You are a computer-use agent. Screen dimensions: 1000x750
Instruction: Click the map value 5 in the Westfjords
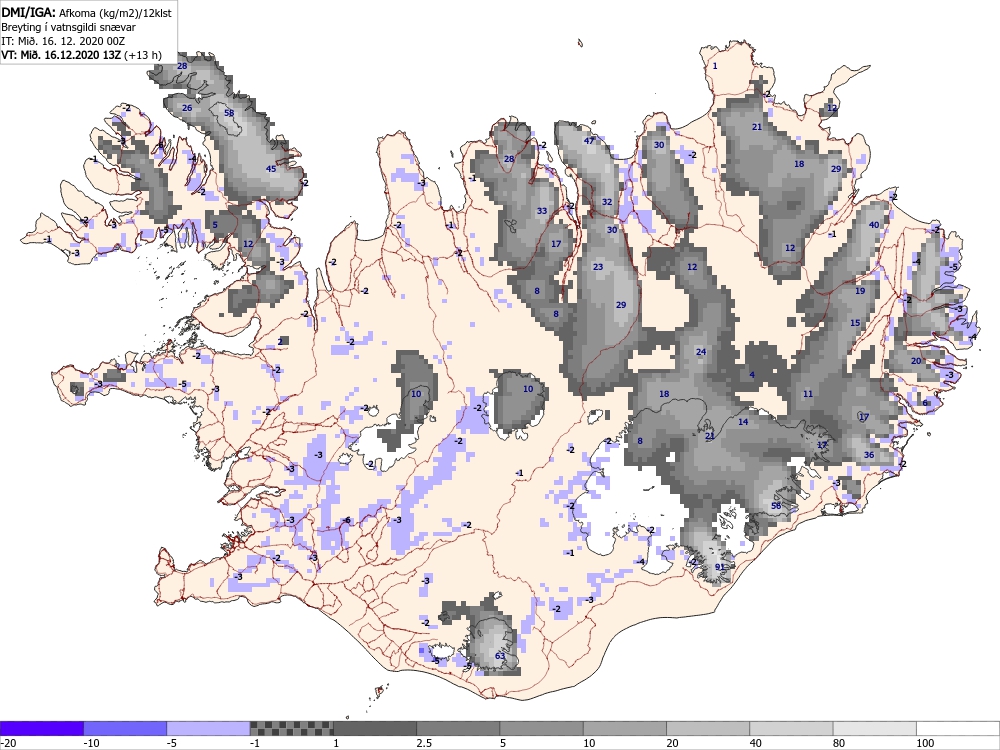point(215,224)
